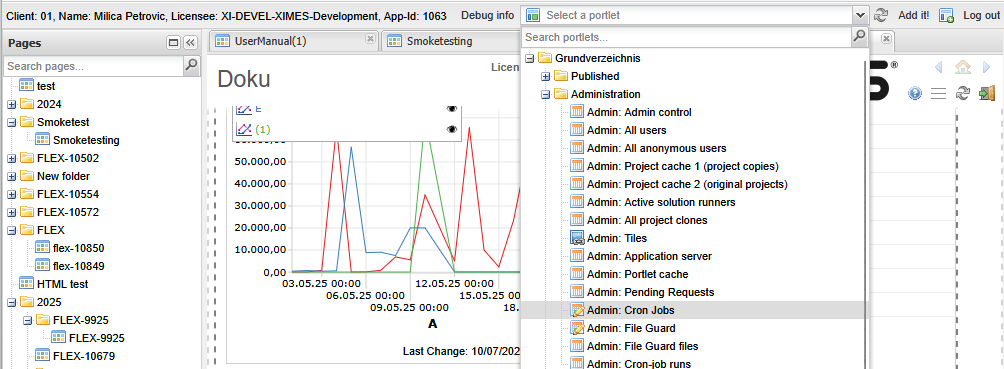This screenshot has width=1004, height=369.
Task: Click the Admin: Tiles portlet icon
Action: pos(578,238)
